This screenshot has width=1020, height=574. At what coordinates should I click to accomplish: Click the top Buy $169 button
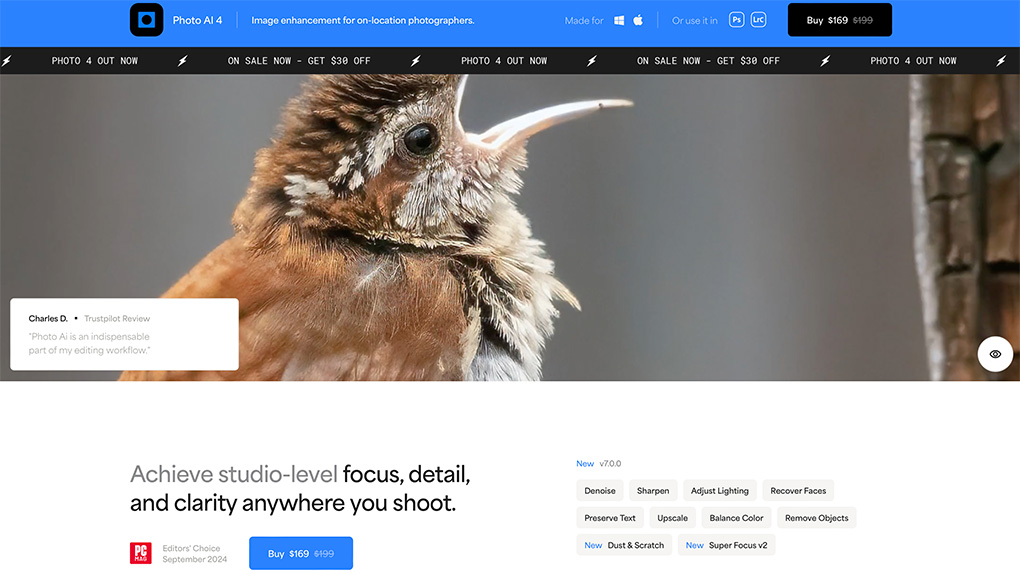[839, 20]
